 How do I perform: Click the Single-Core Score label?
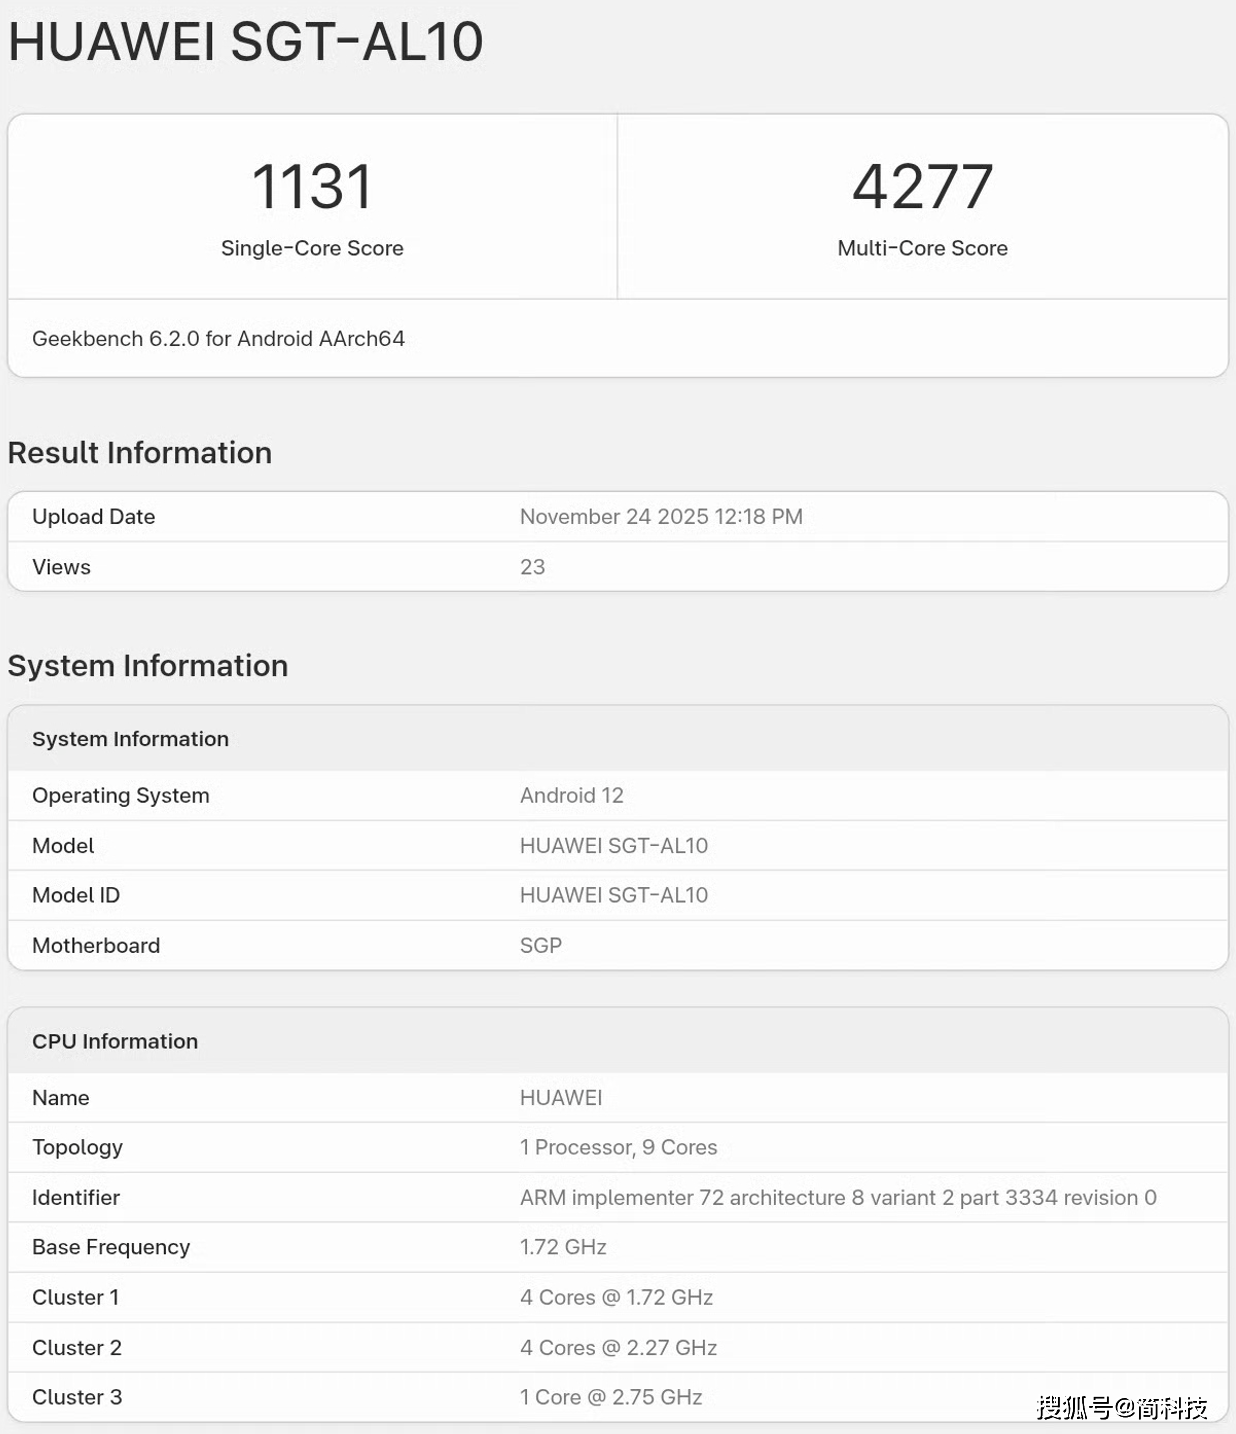click(x=312, y=248)
